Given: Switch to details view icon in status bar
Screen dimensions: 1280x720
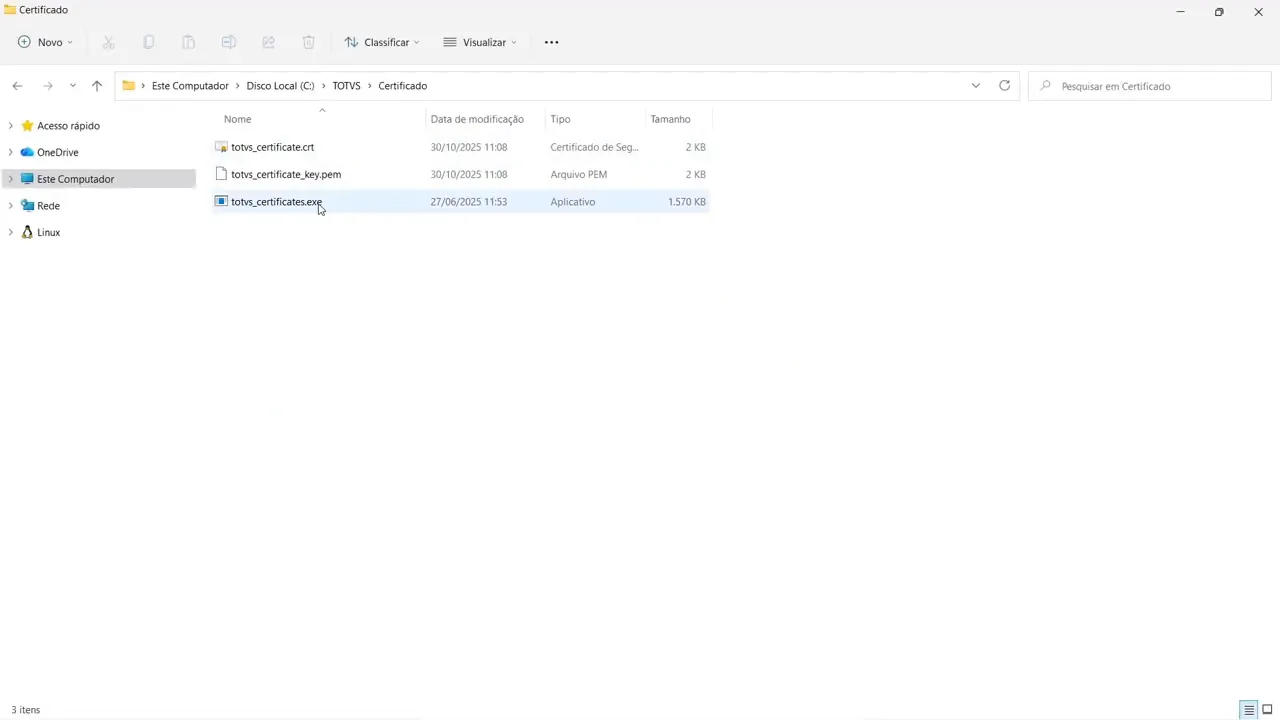Looking at the screenshot, I should coord(1248,710).
